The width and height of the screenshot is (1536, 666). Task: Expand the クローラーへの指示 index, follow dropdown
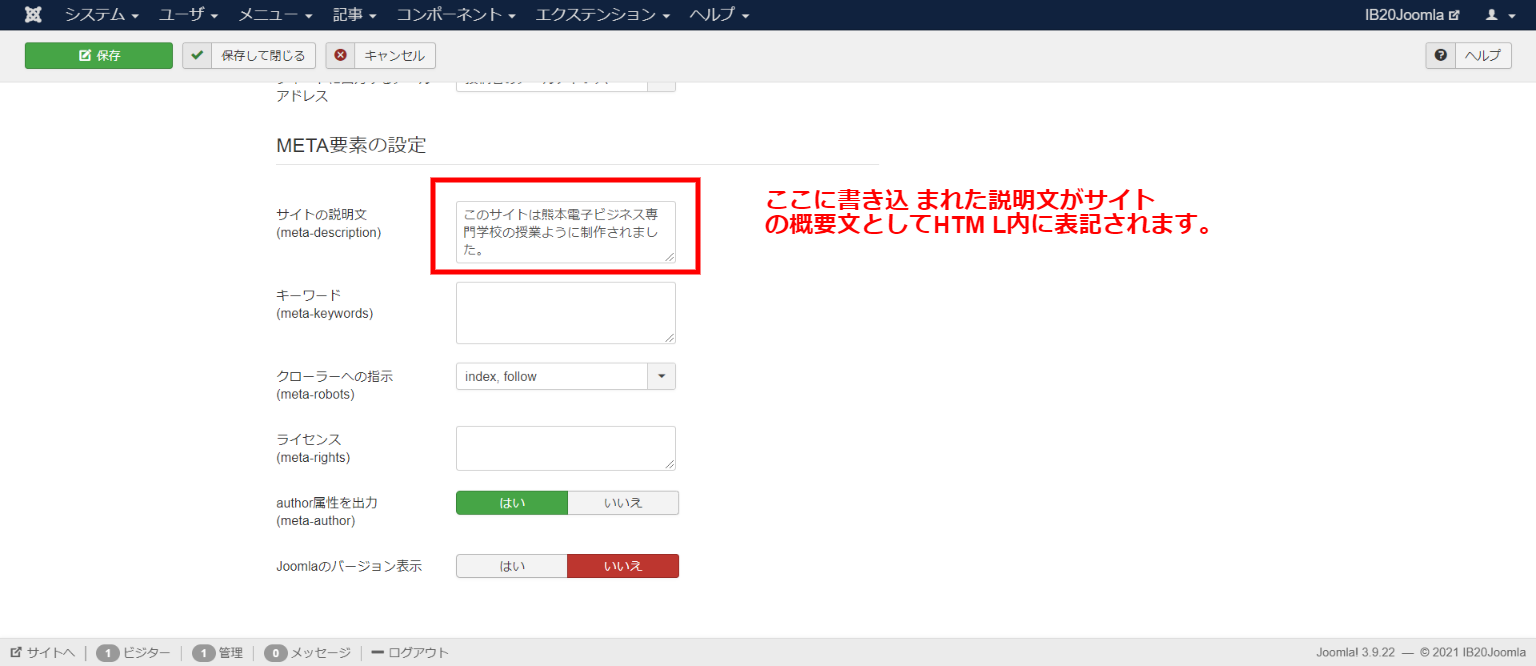click(661, 376)
